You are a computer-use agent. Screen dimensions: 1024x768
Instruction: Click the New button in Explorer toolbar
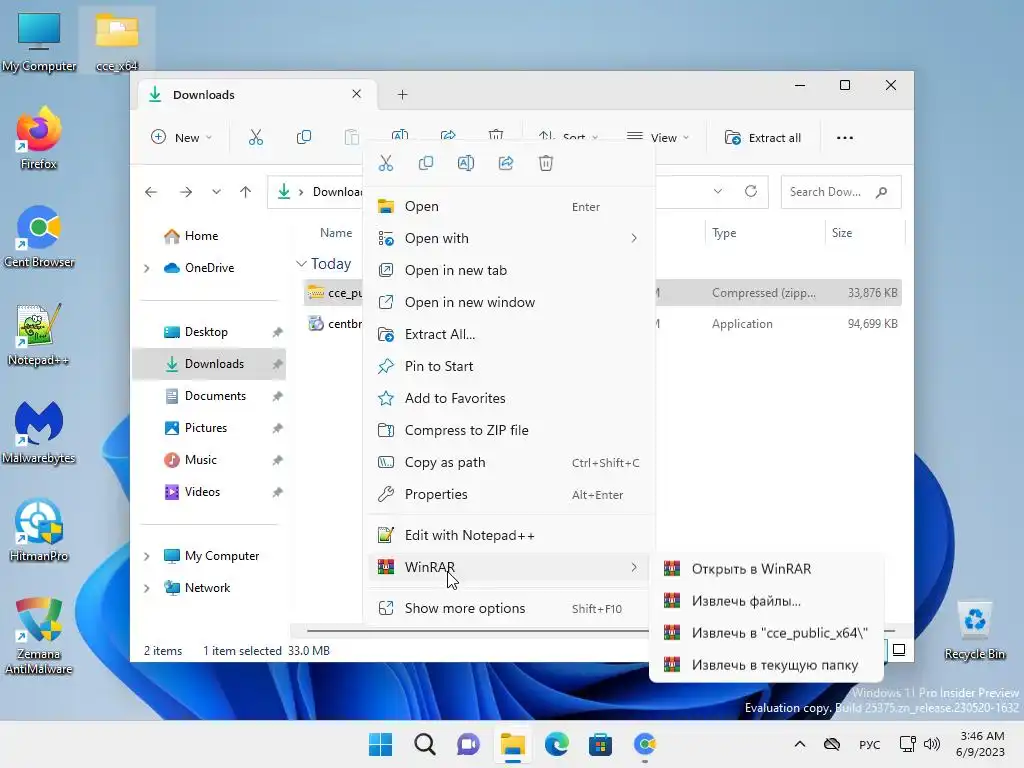tap(181, 138)
